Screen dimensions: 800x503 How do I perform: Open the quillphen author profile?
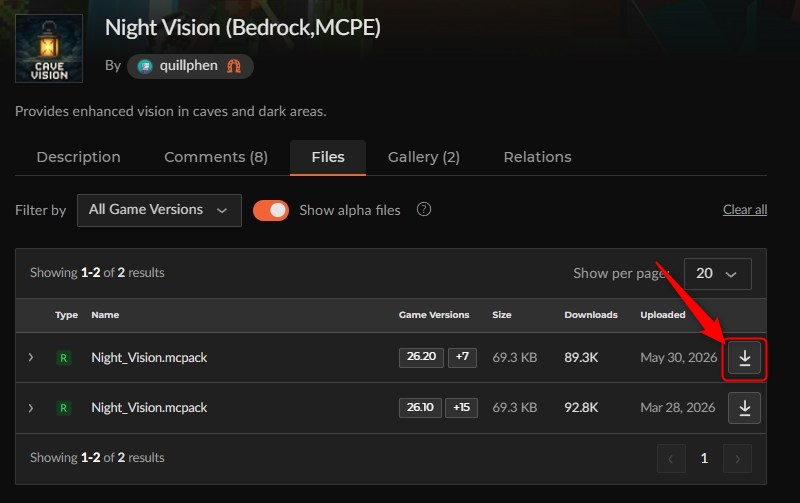click(x=190, y=66)
